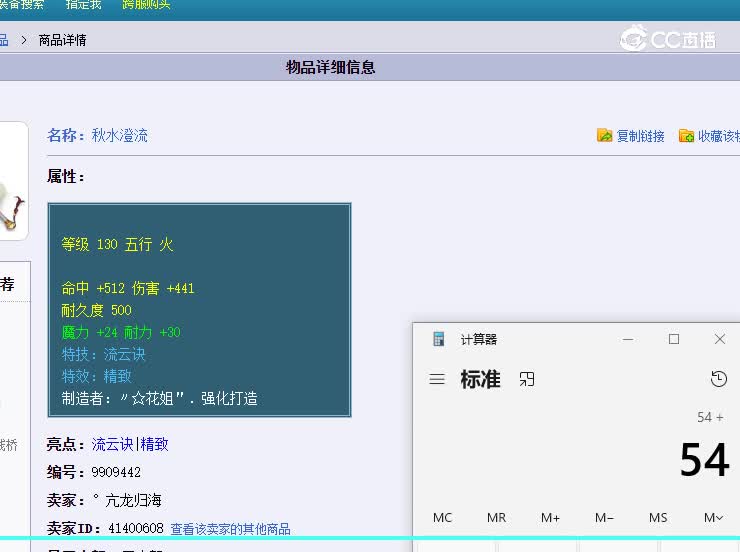Click calculator MS memory store button
The image size is (740, 552).
coord(658,518)
